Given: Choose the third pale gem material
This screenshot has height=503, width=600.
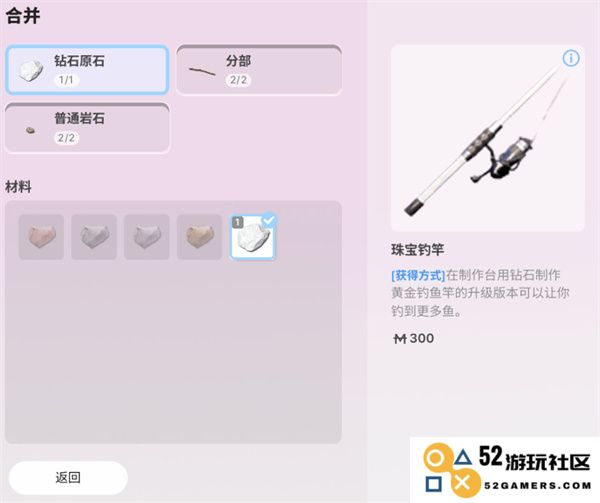Looking at the screenshot, I should point(147,237).
